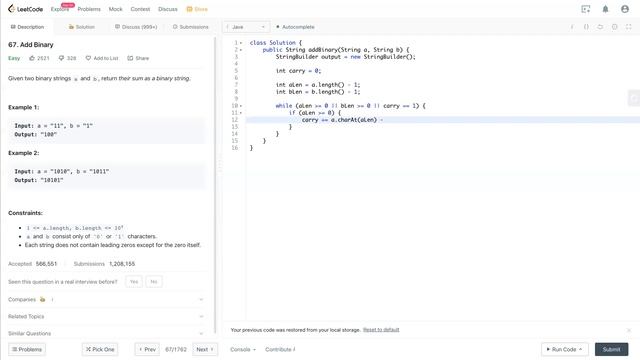Toggle the Autocomplete option
640x360 pixels.
pyautogui.click(x=295, y=27)
